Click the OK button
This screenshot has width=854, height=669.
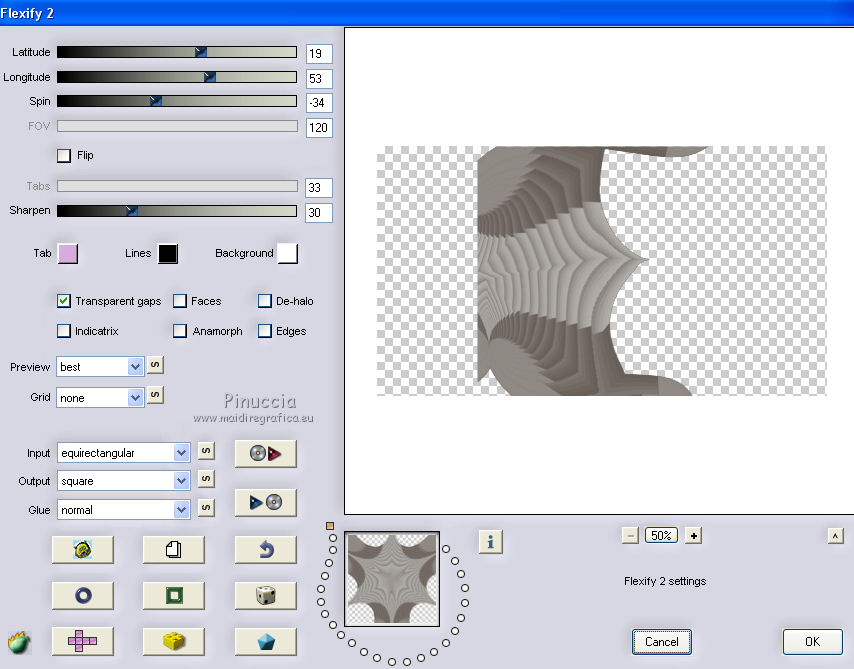click(x=812, y=642)
